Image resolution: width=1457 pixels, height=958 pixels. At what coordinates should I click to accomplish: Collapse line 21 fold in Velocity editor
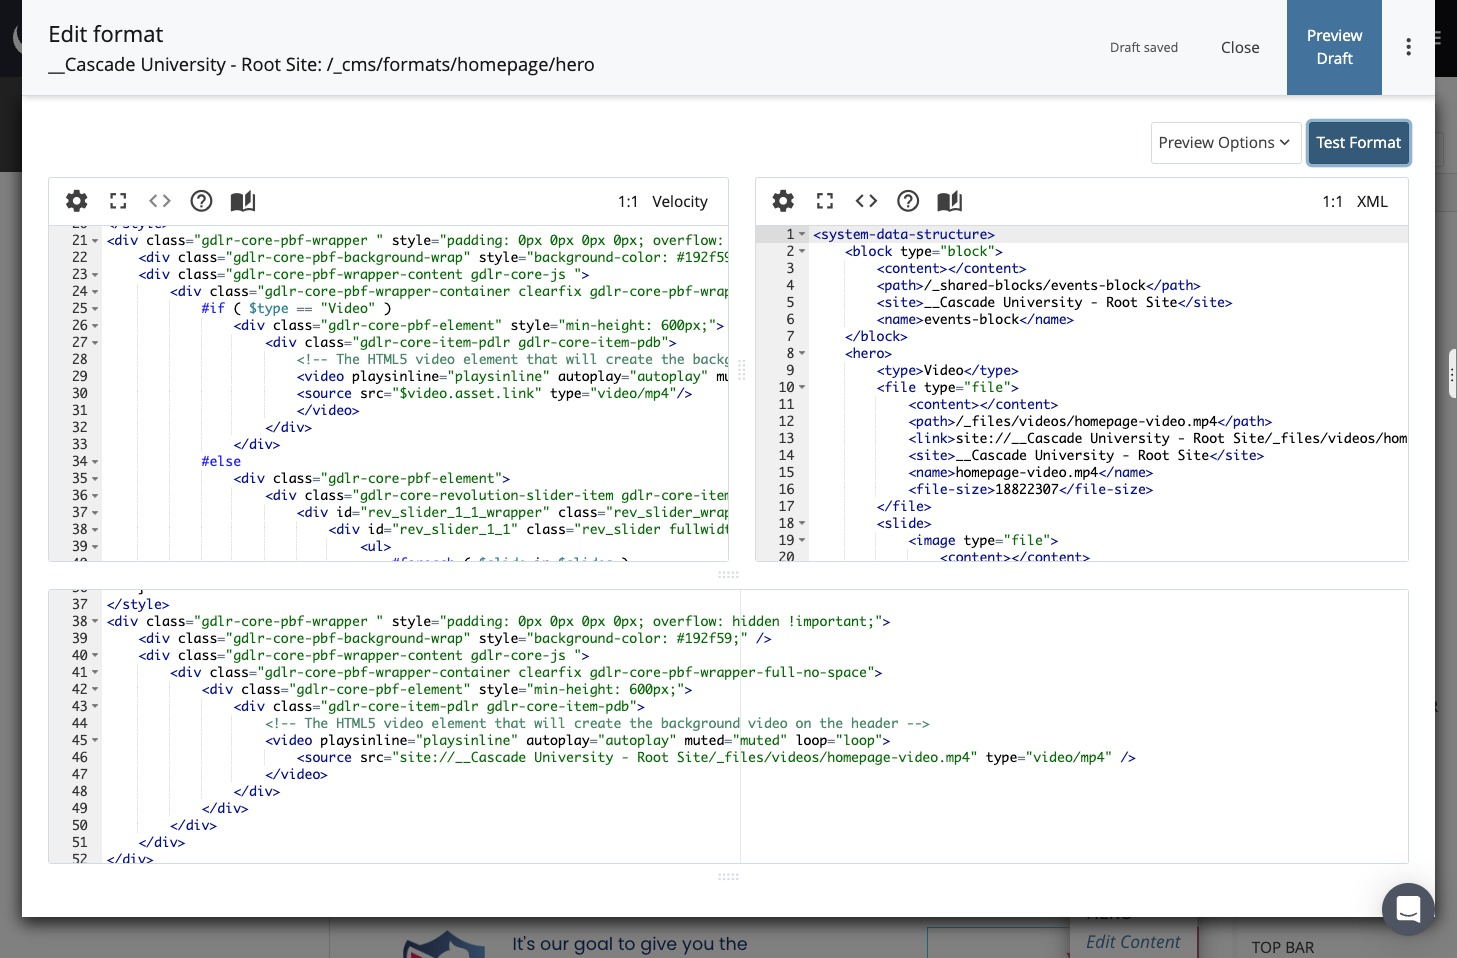[x=95, y=241]
